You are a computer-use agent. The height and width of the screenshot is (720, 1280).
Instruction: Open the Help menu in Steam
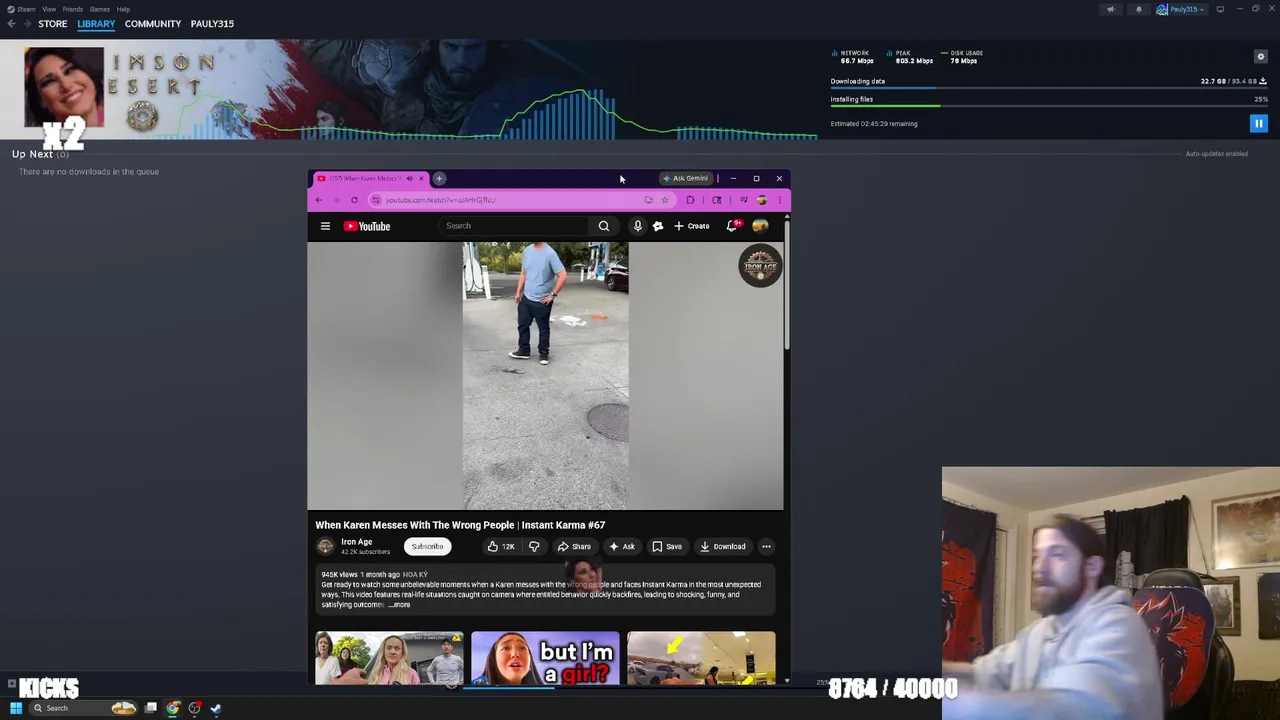pyautogui.click(x=123, y=9)
